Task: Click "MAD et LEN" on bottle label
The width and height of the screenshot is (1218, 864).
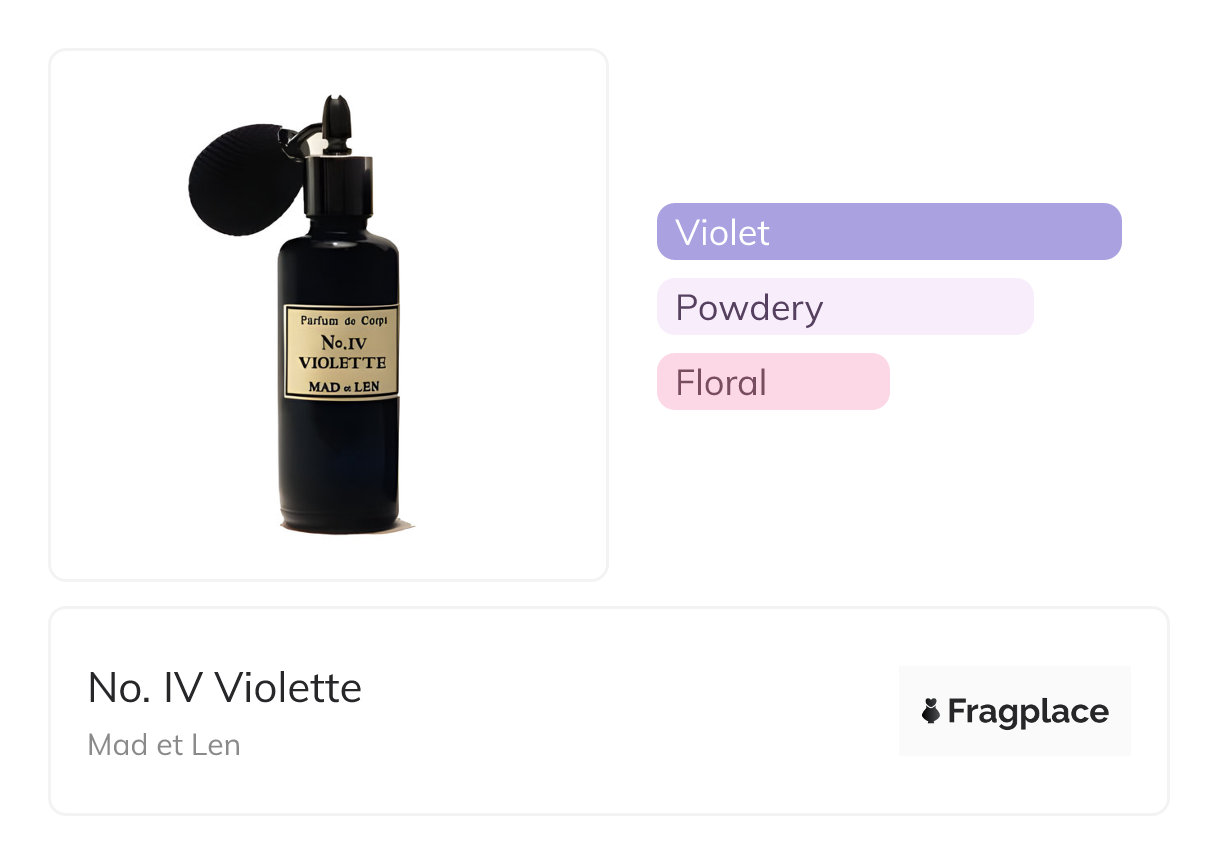Action: click(x=342, y=386)
